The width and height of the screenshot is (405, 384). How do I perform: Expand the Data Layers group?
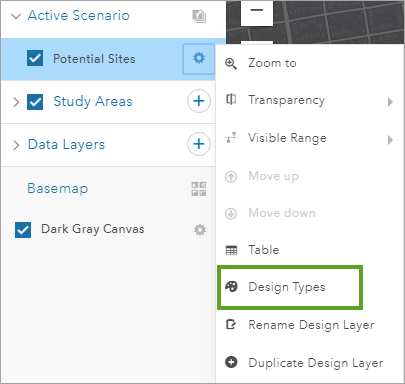tap(16, 145)
